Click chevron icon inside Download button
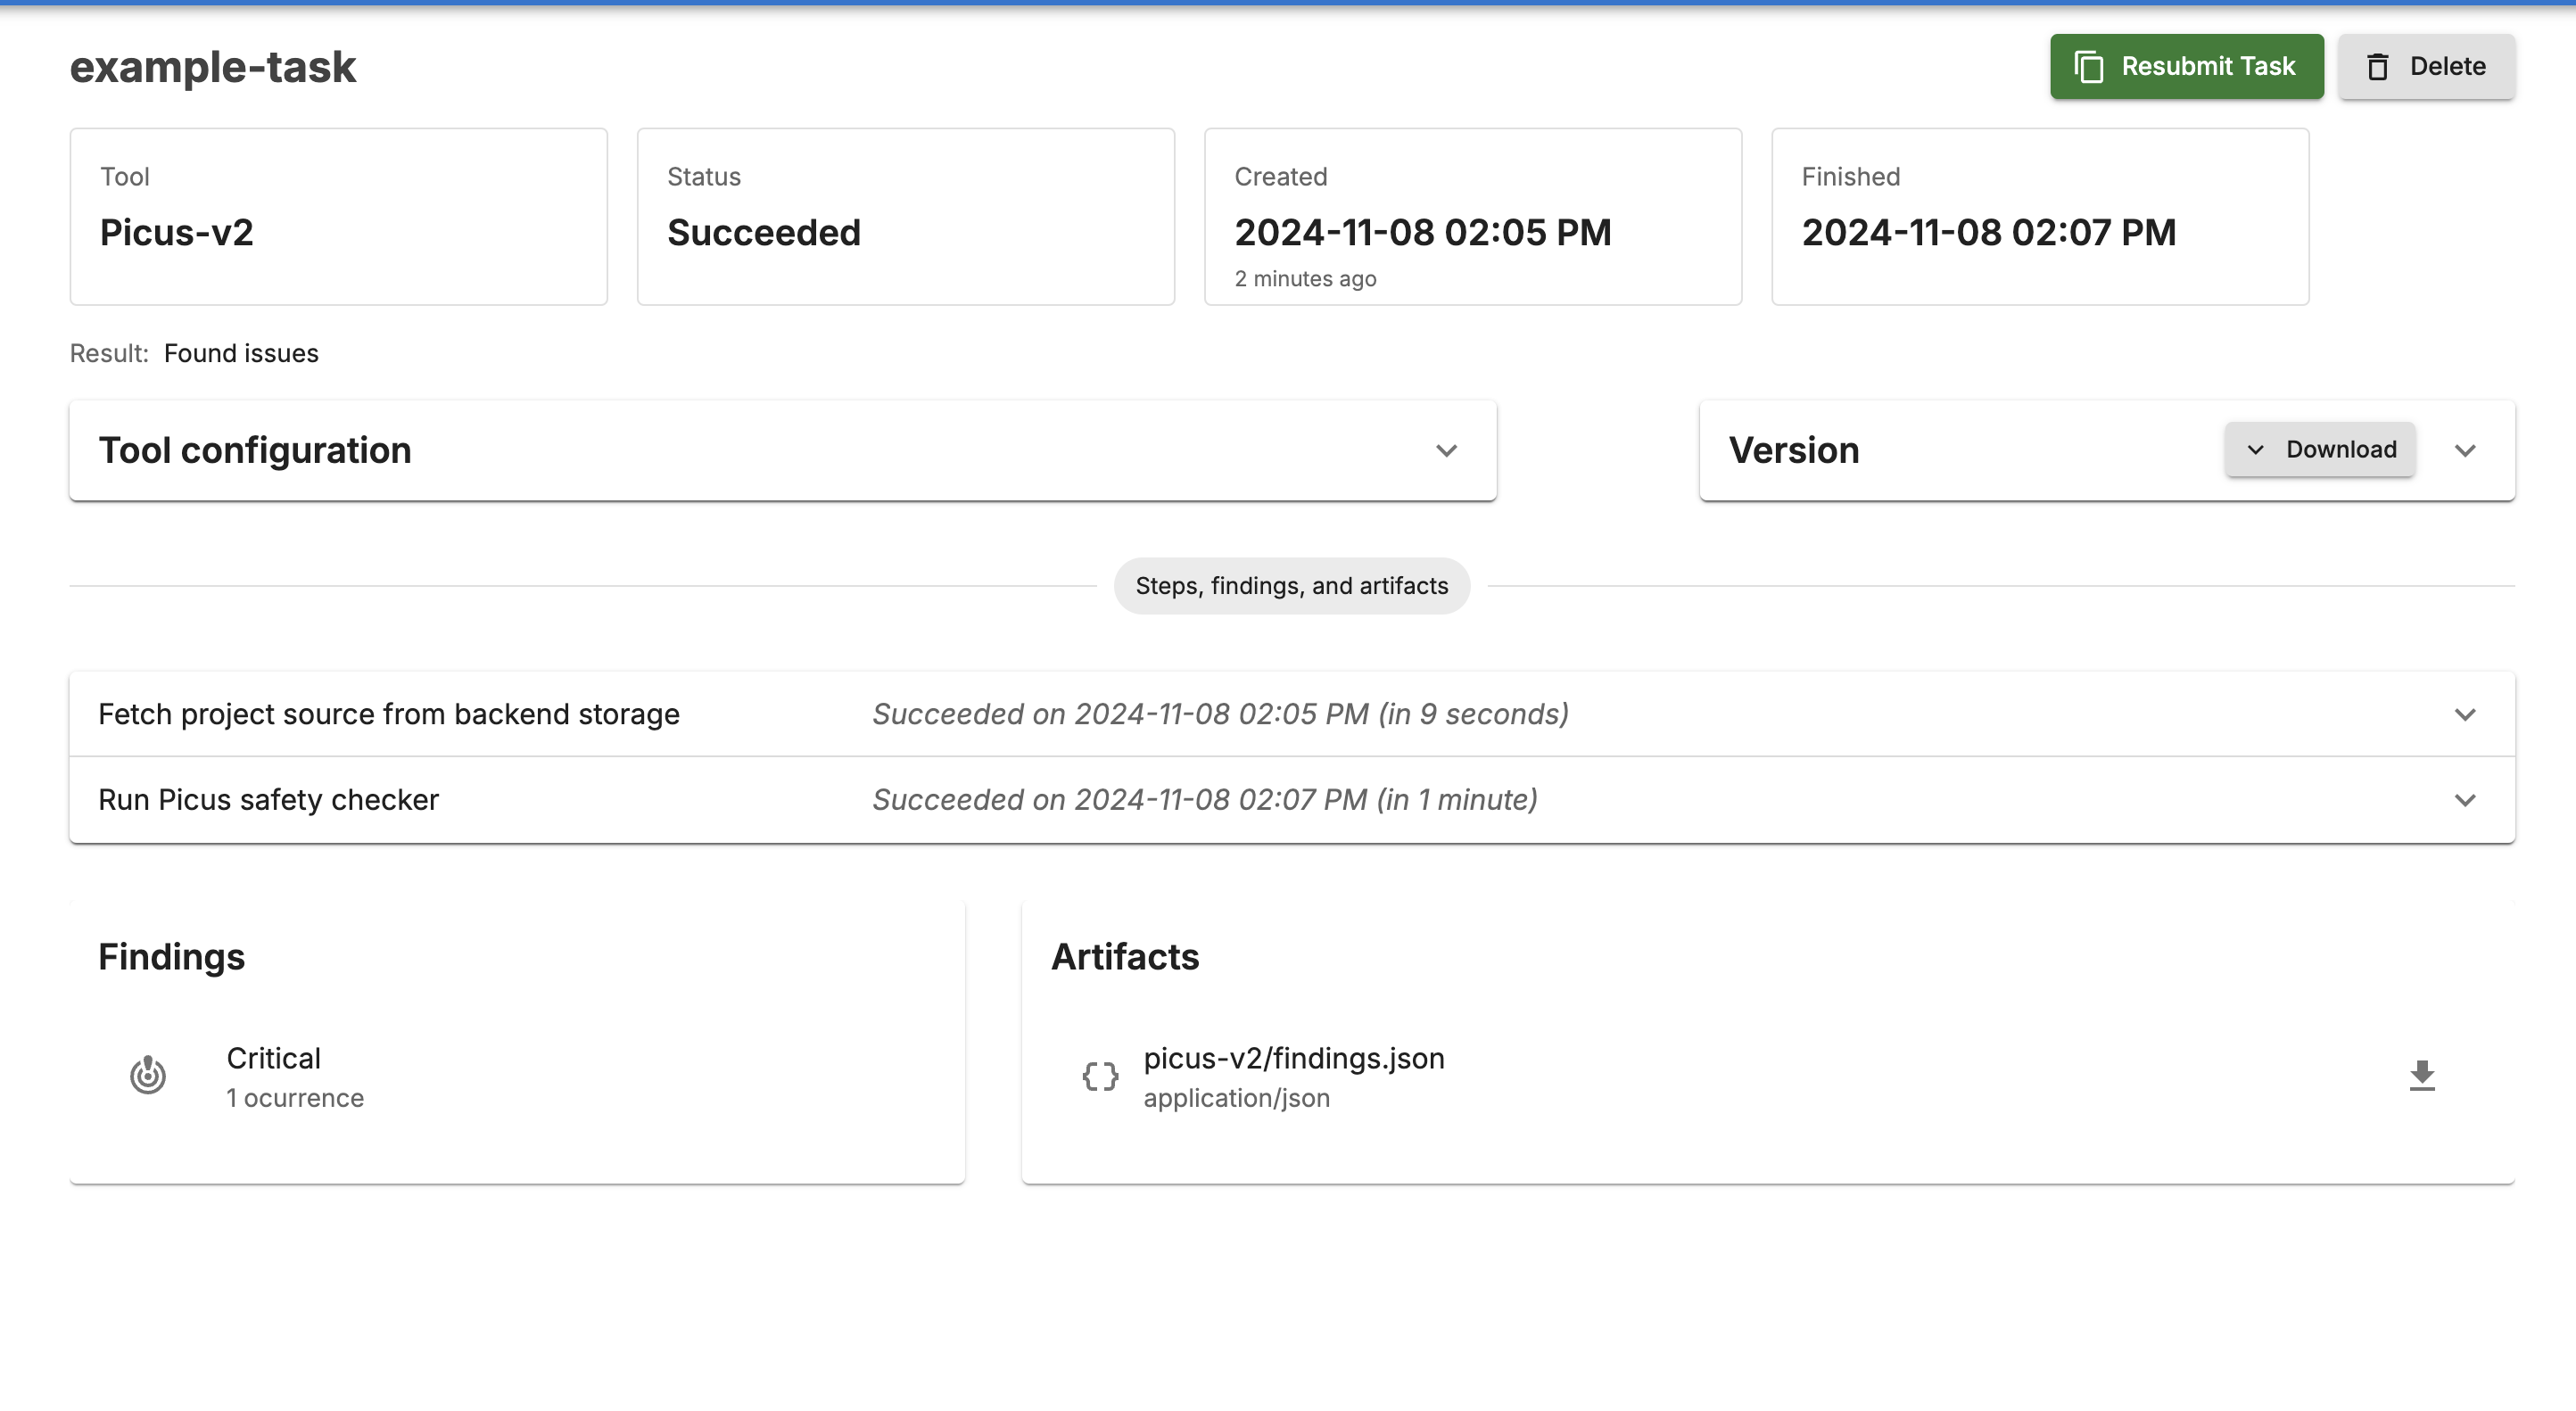 click(x=2255, y=450)
